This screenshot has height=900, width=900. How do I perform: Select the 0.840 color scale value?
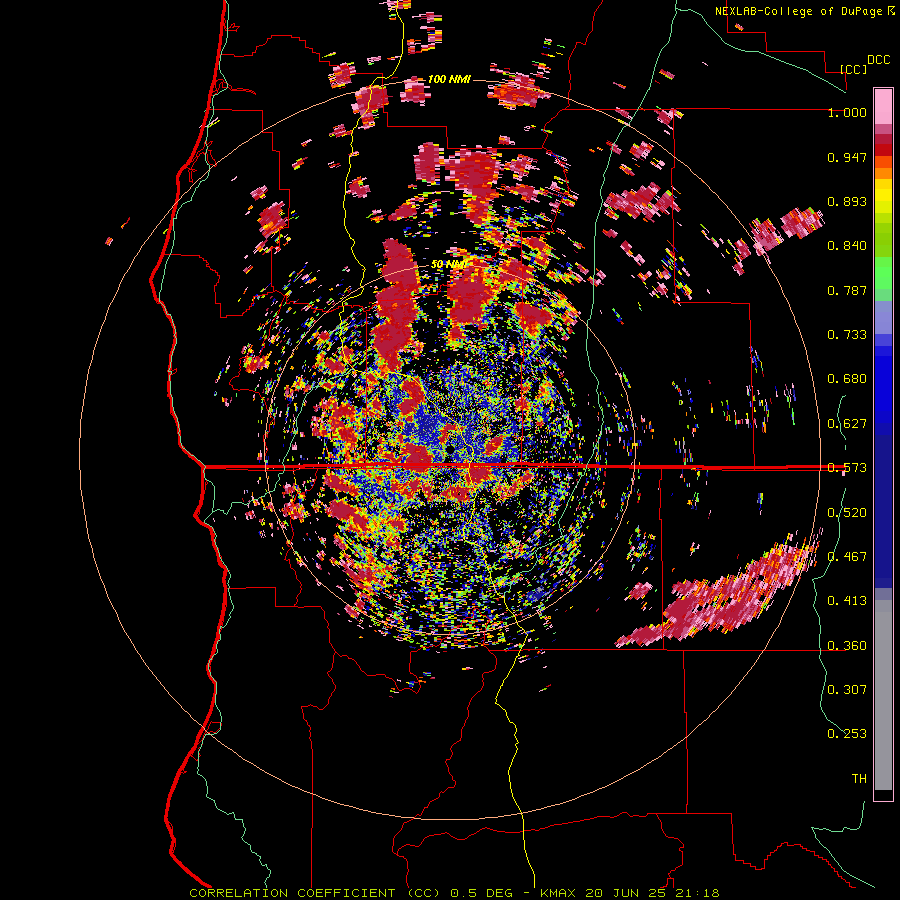coord(847,246)
